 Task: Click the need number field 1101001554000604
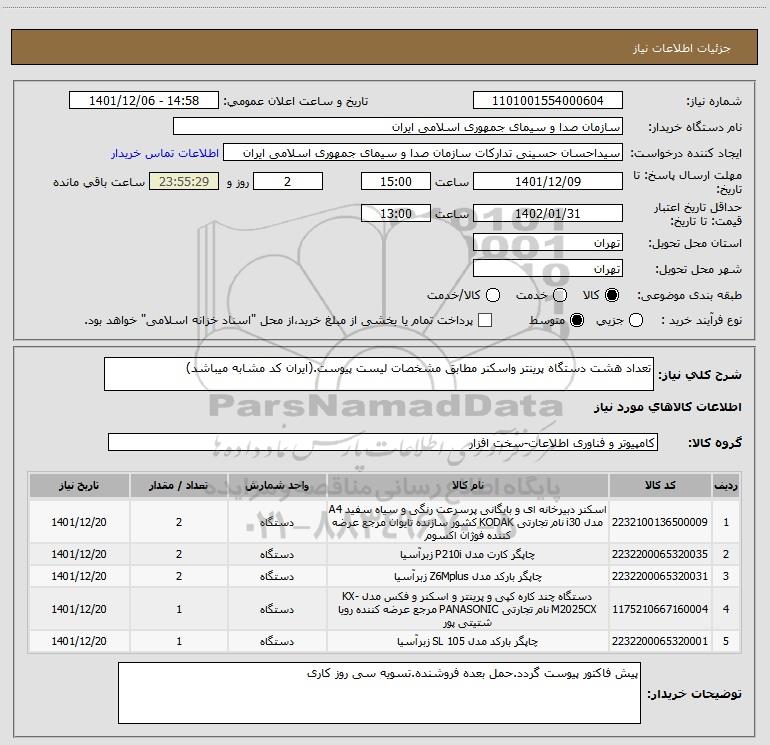pyautogui.click(x=548, y=101)
